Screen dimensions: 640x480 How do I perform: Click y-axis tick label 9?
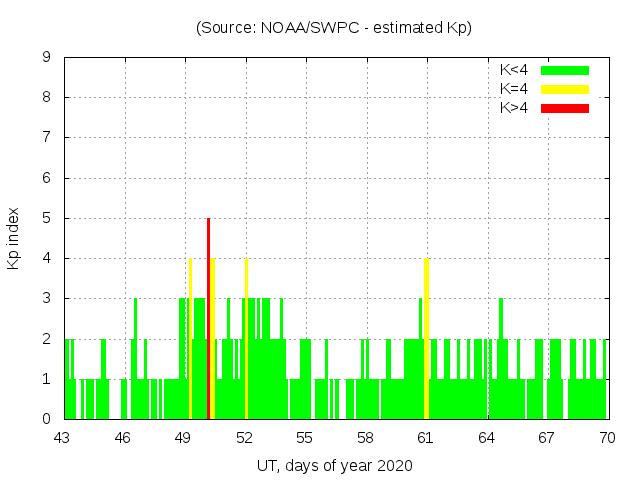(46, 58)
